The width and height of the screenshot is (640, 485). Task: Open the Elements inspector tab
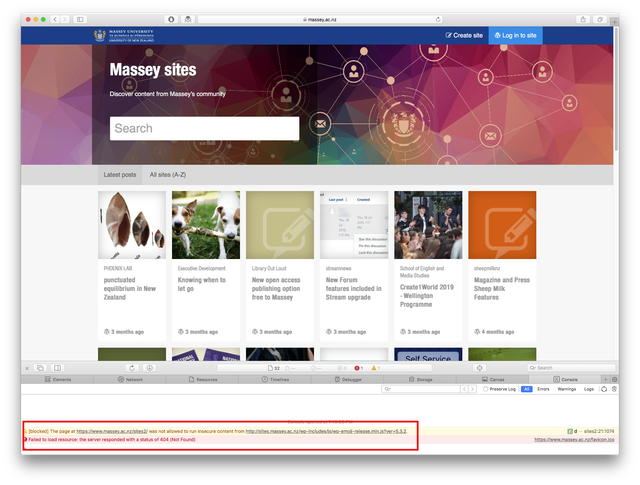[x=58, y=379]
